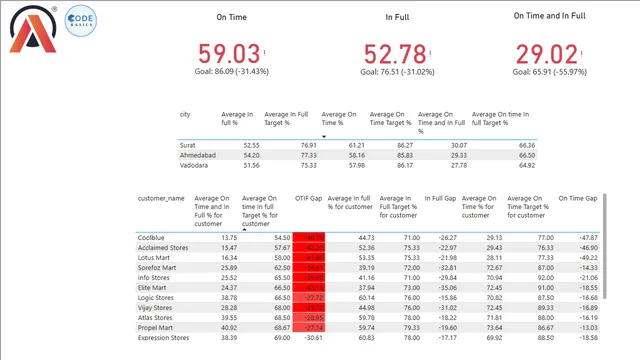Click On Time Gap value -47.87
This screenshot has width=640, height=360.
(588, 238)
